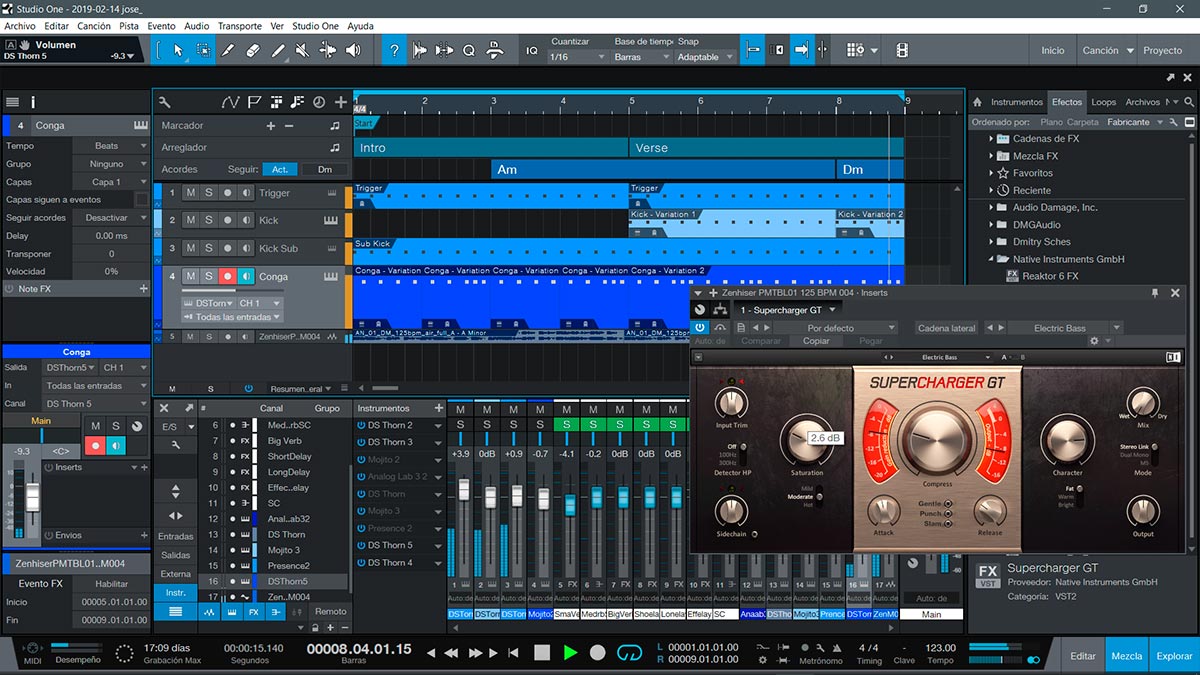Show automation curve icon above tracks

tap(230, 102)
